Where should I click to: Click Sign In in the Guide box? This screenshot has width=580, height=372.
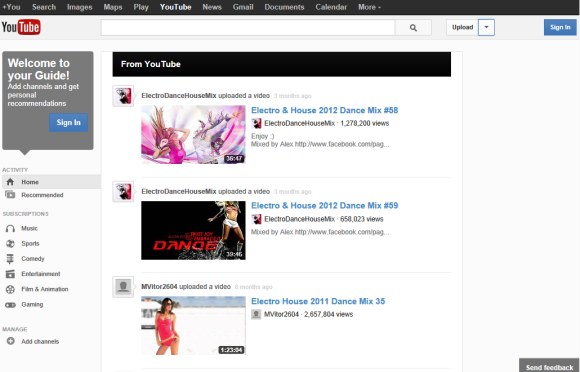[x=68, y=122]
